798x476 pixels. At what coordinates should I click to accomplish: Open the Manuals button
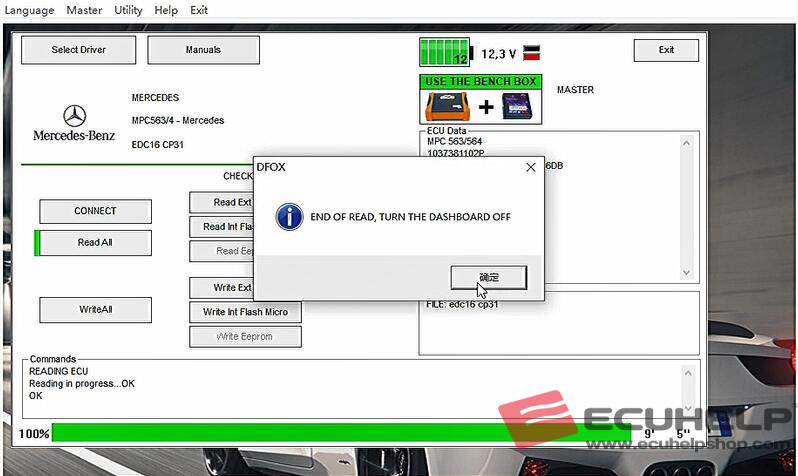point(203,50)
